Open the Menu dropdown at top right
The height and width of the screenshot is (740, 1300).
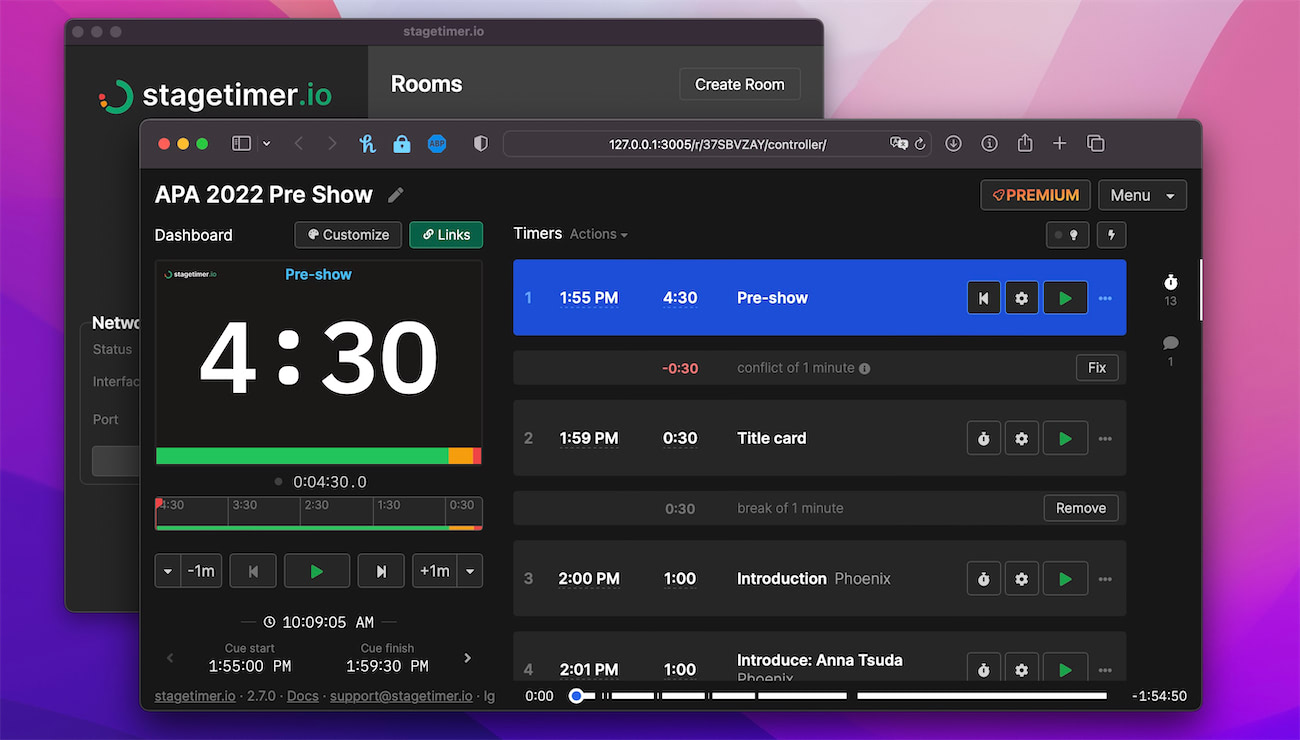(x=1142, y=195)
